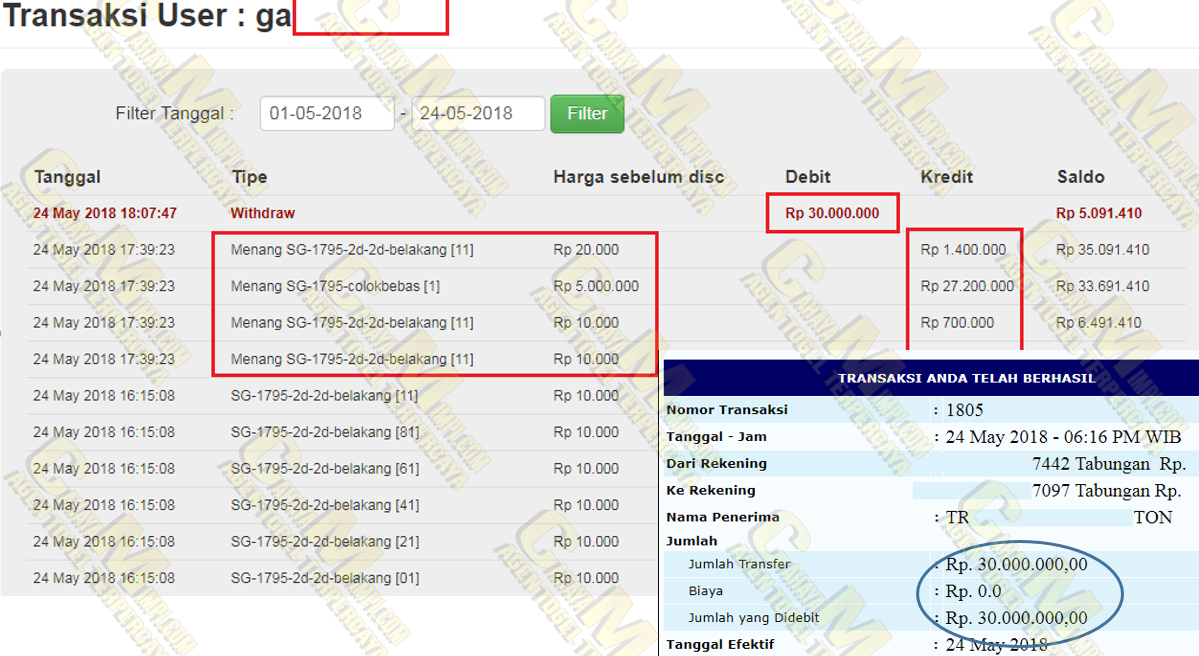Click the SG-1795-2d-2d-belakang [01] entry

coord(324,578)
